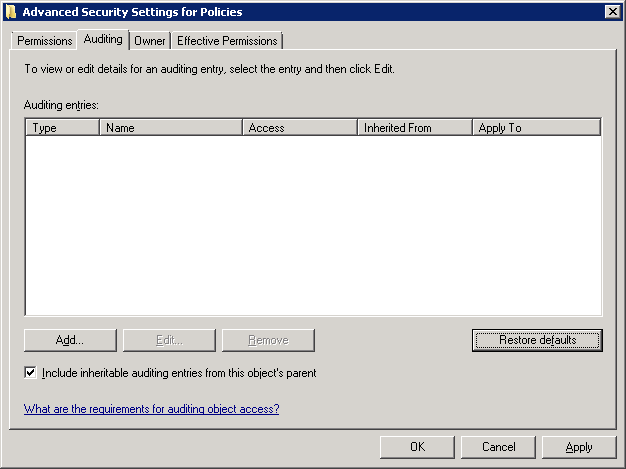Close the Advanced Security Settings dialog
Viewport: 626px width, 469px height.
coord(612,12)
